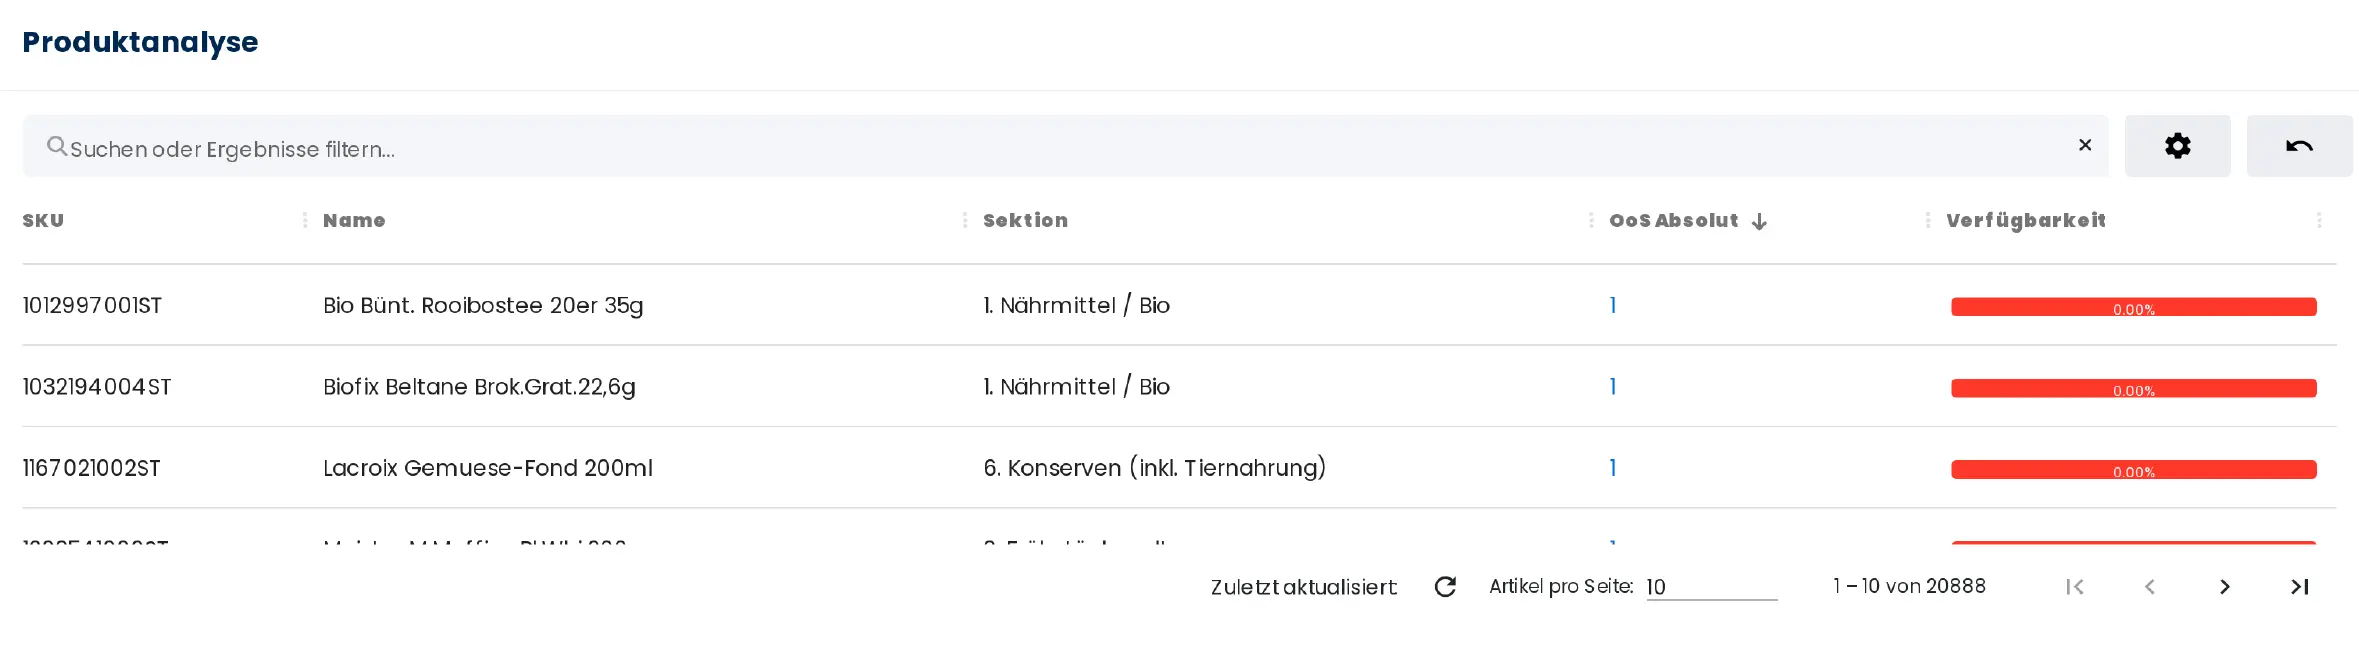Jump to the first page
This screenshot has height=648, width=2359.
pos(2075,587)
